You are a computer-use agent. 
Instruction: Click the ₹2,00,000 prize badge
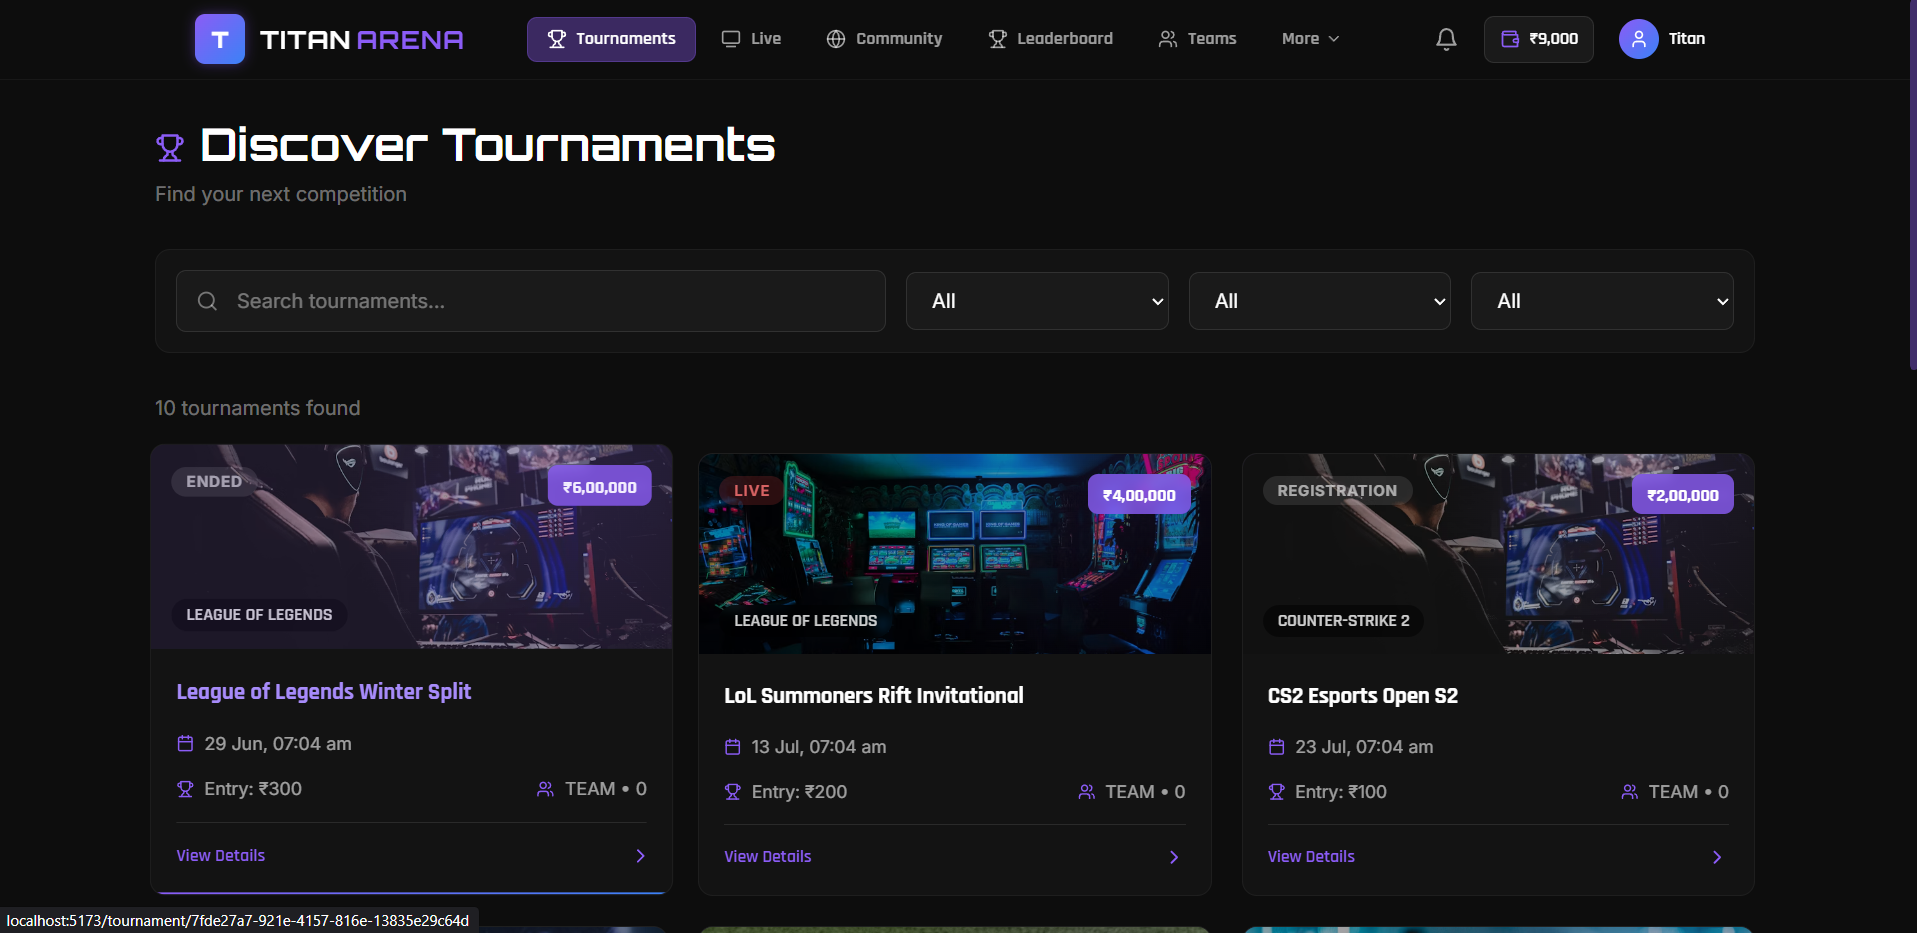tap(1683, 495)
